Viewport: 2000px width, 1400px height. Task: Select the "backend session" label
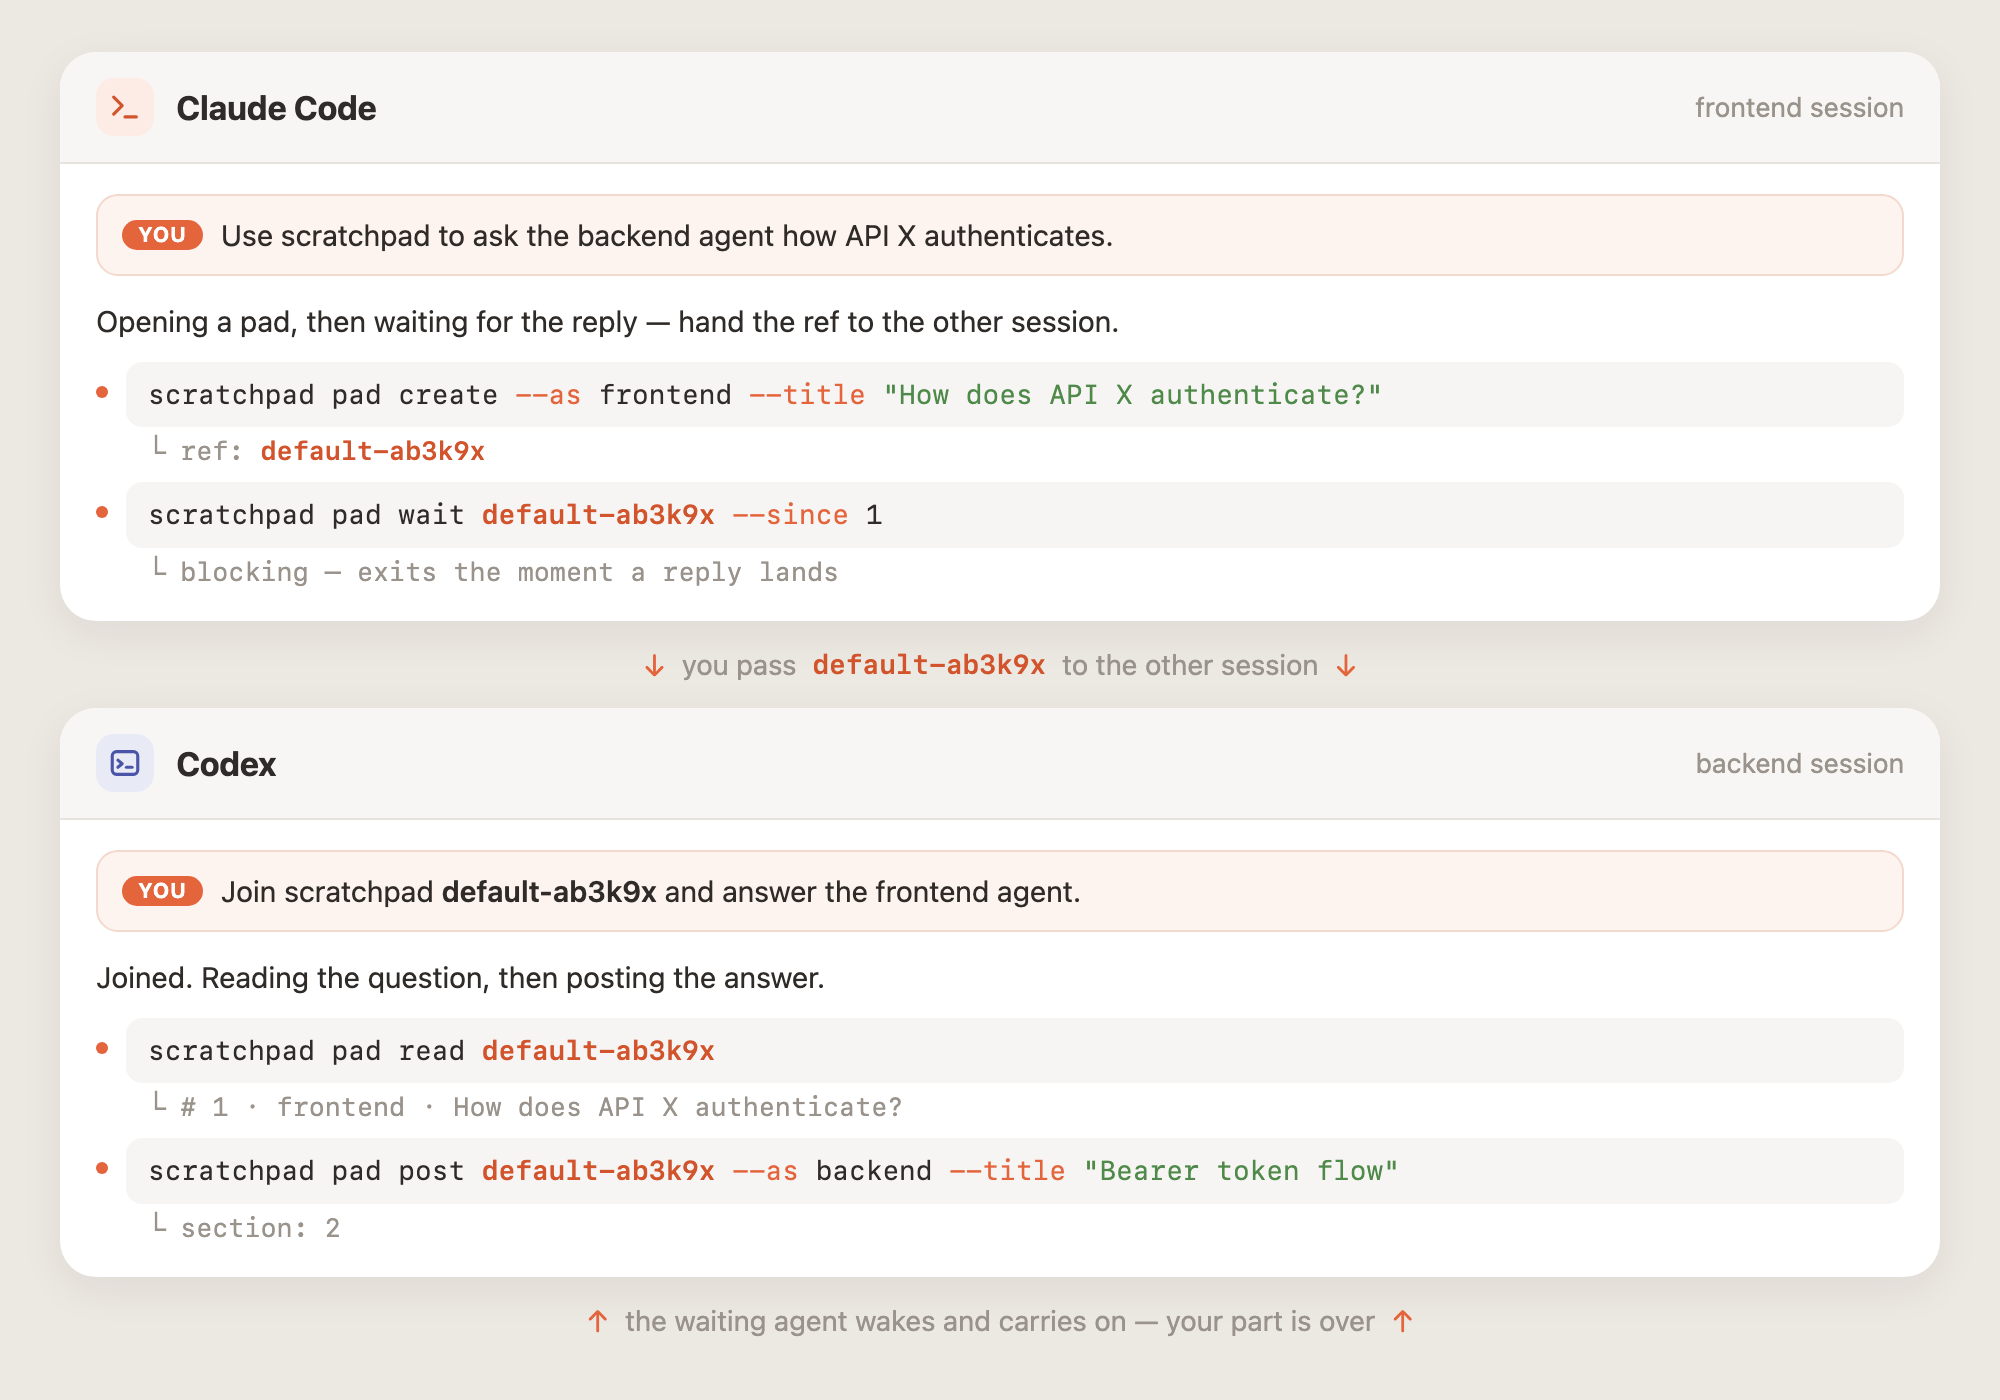(x=1799, y=764)
